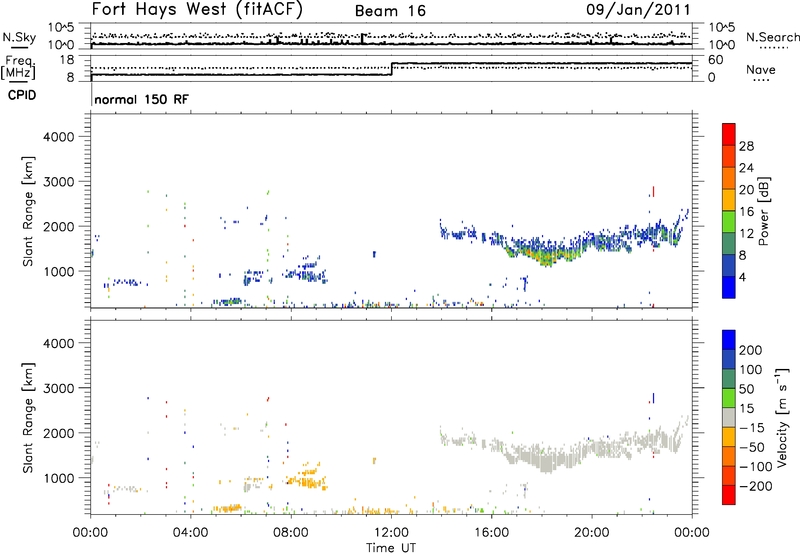Click the 'Beam 16' label
Screen dimensions: 800x554
[x=390, y=11]
